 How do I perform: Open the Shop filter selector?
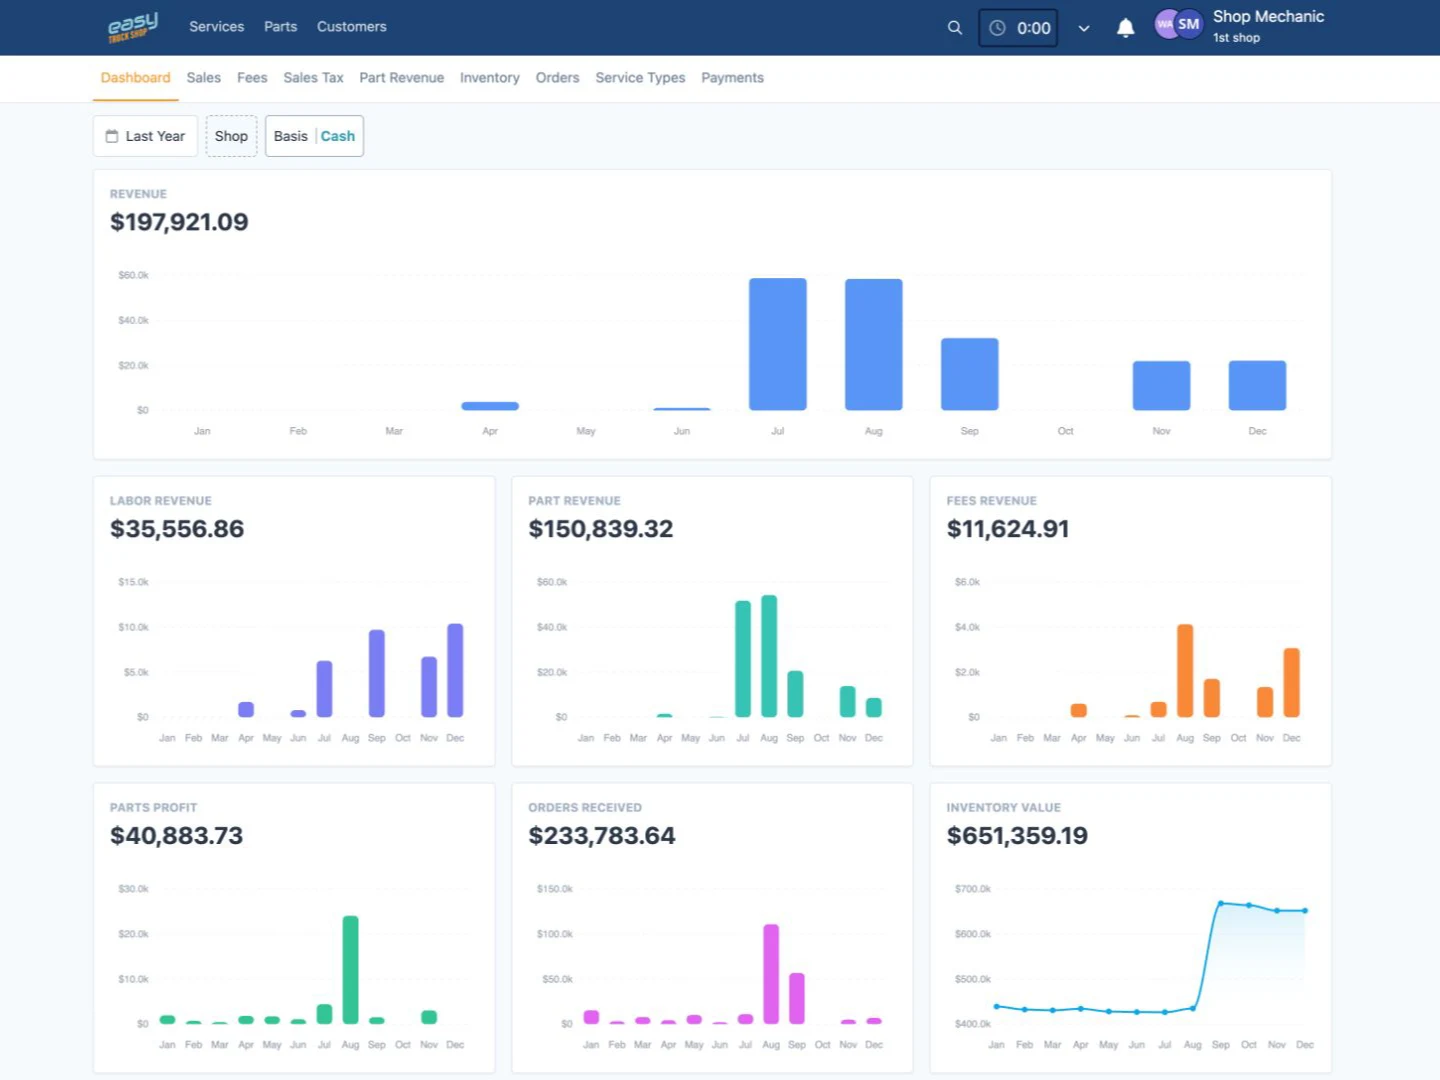(x=231, y=136)
